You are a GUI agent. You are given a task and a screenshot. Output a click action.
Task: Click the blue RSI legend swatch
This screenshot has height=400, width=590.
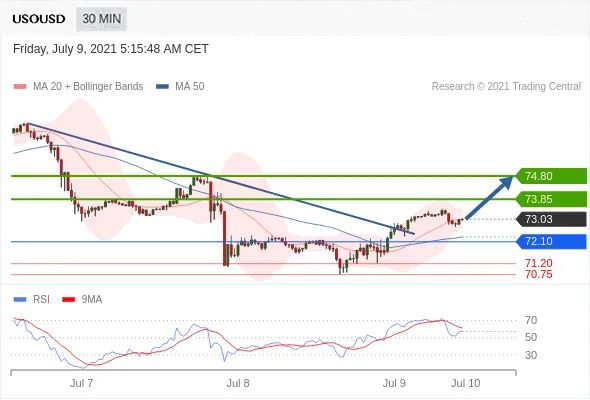pyautogui.click(x=20, y=300)
